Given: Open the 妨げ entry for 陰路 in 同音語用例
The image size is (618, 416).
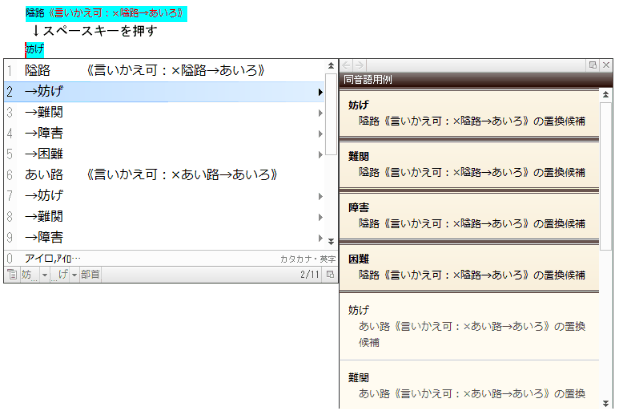Looking at the screenshot, I should 469,114.
